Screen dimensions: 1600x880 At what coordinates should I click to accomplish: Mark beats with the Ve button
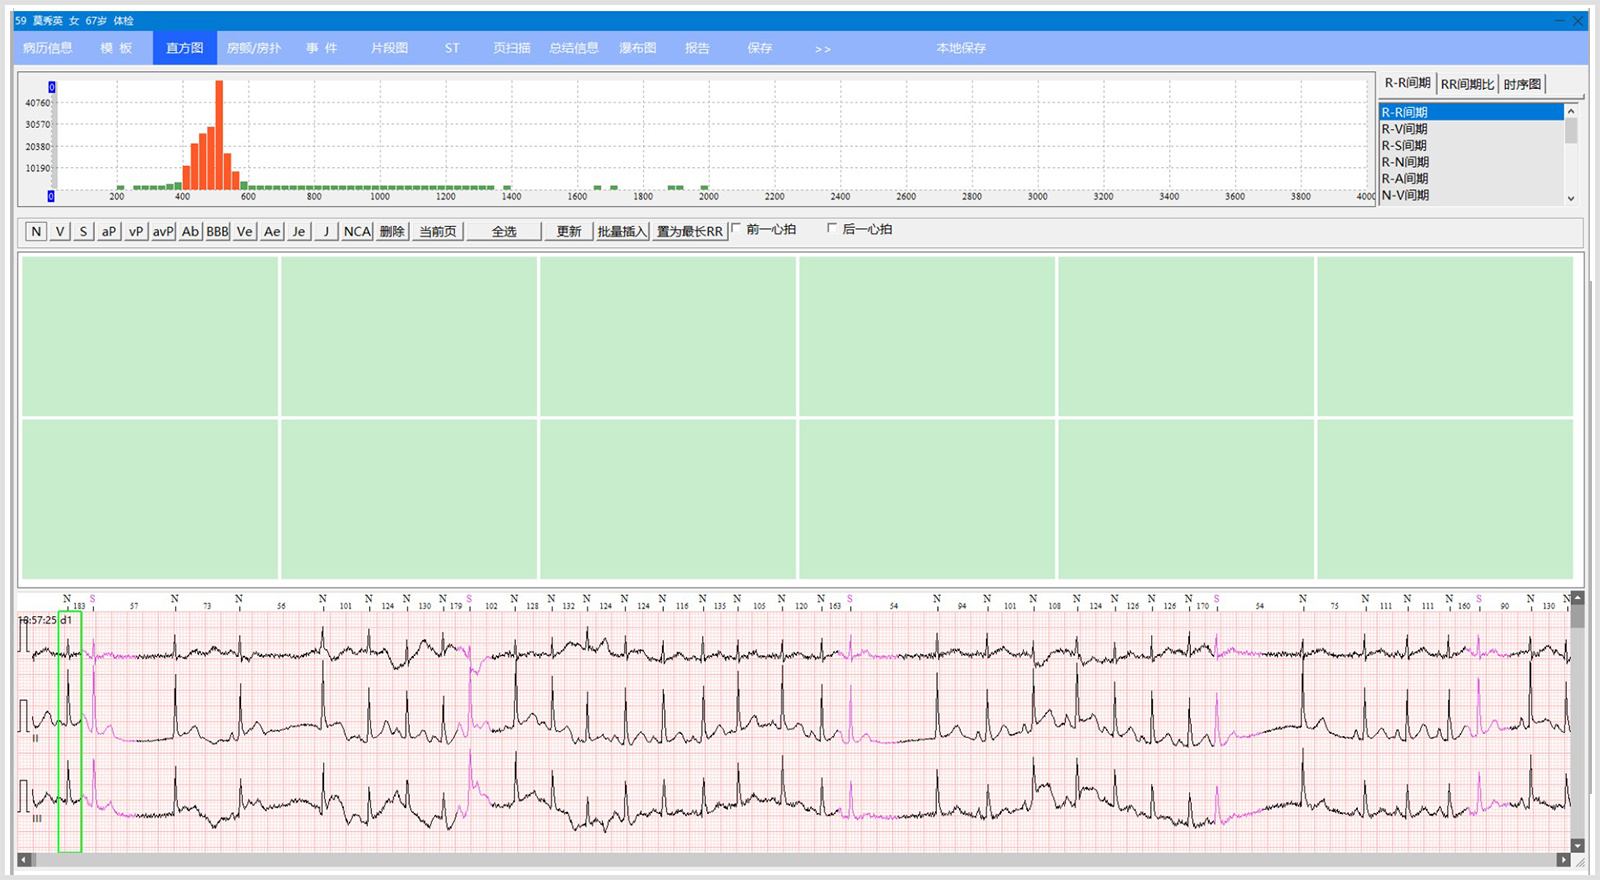coord(244,231)
